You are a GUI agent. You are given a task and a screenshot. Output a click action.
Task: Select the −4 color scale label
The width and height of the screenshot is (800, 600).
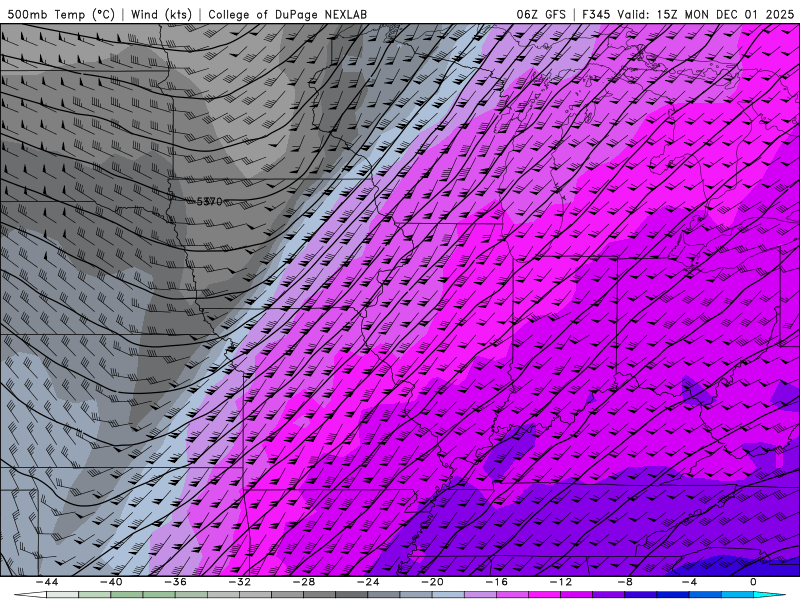coord(690,582)
